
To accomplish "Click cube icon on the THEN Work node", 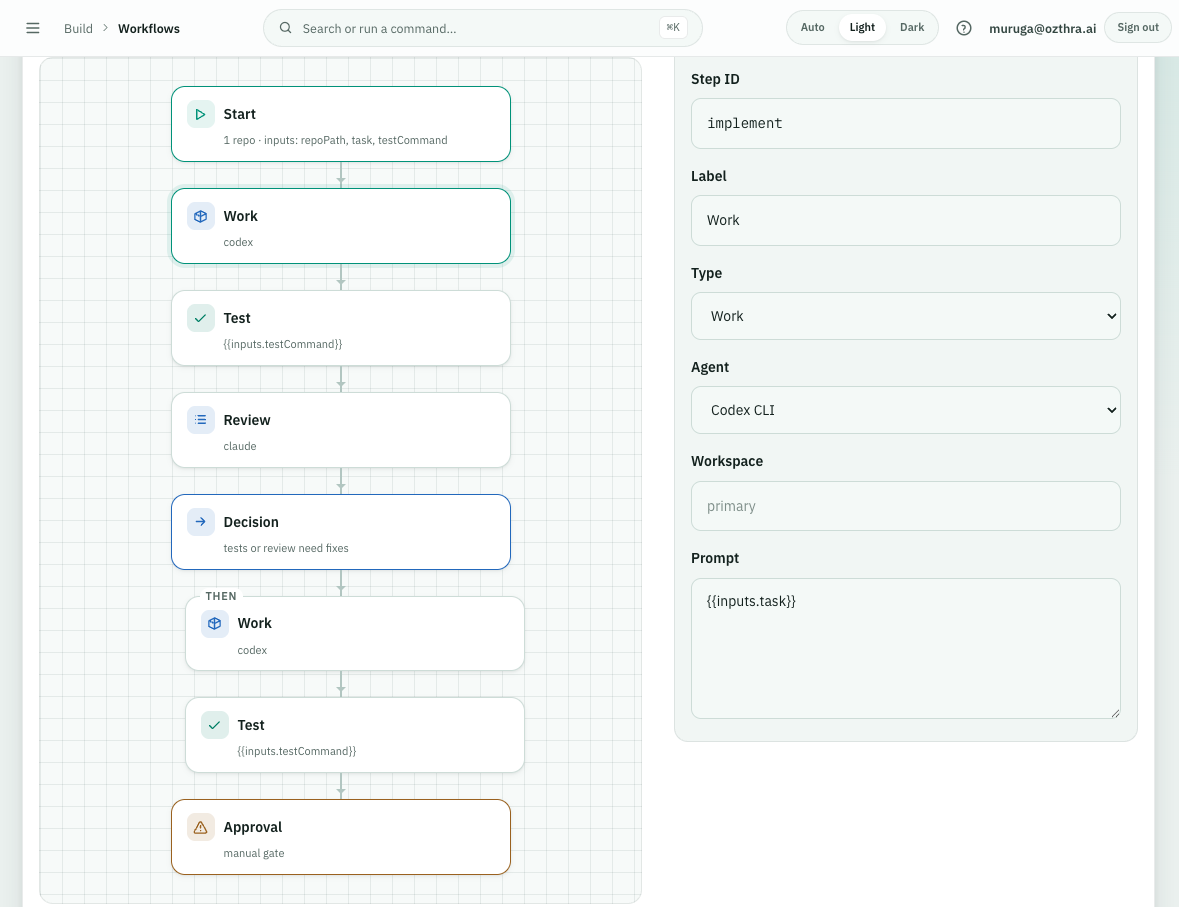I will 215,623.
